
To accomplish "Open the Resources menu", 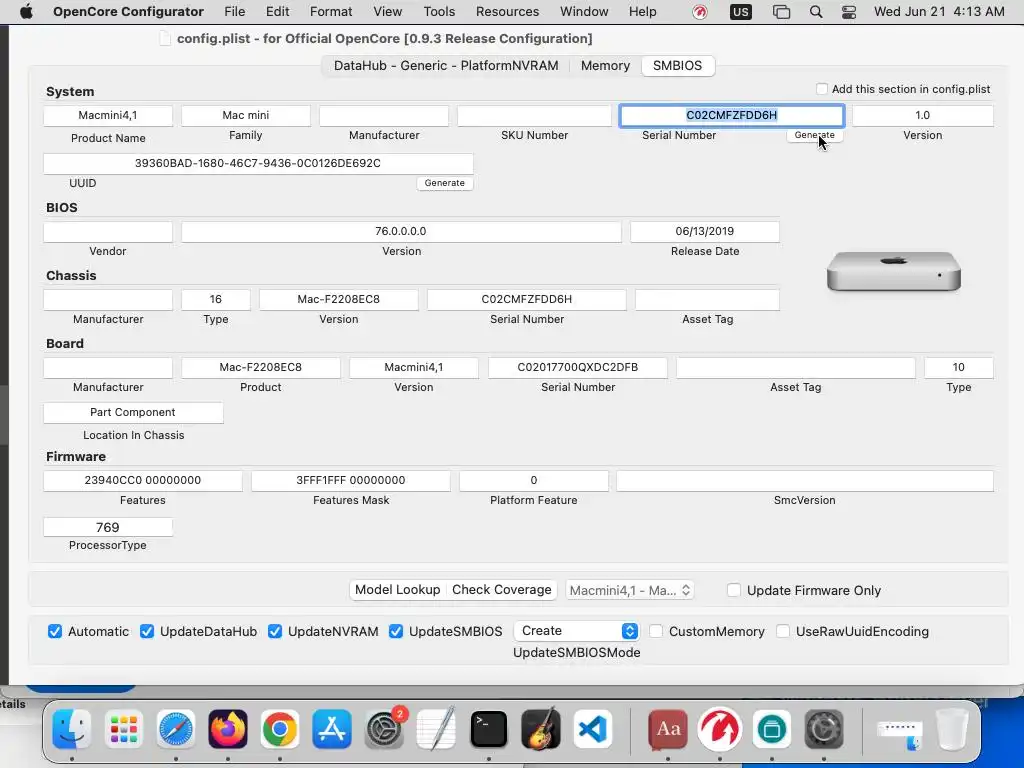I will tap(507, 12).
